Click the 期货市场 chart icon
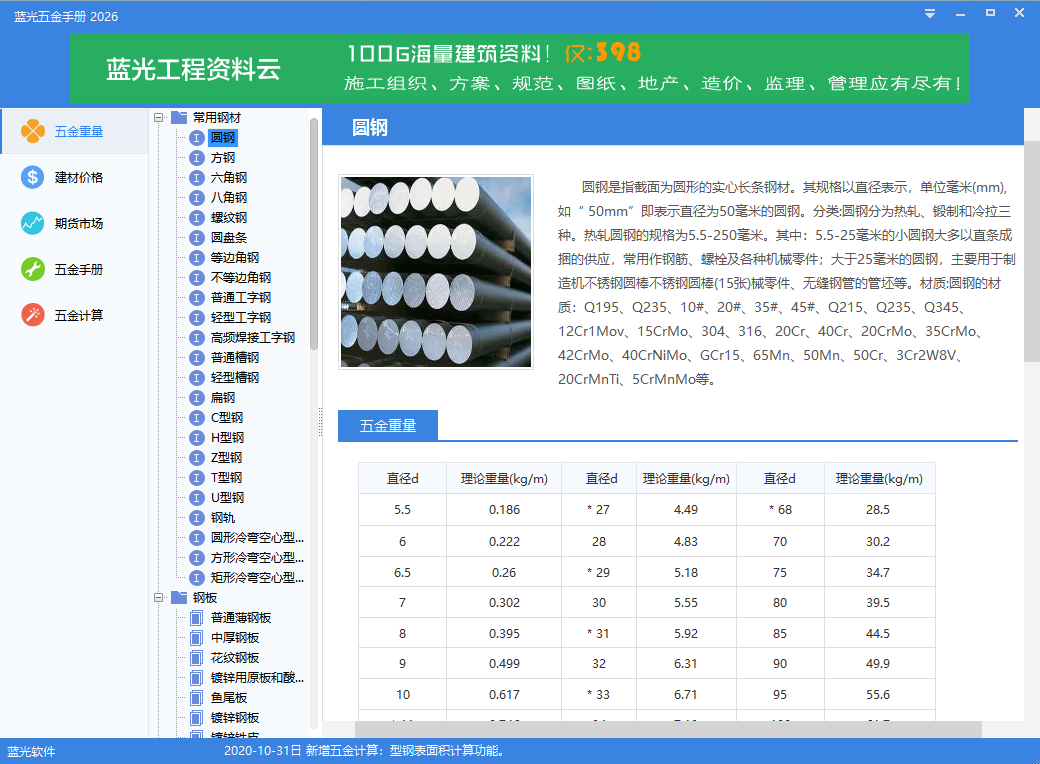 tap(33, 223)
